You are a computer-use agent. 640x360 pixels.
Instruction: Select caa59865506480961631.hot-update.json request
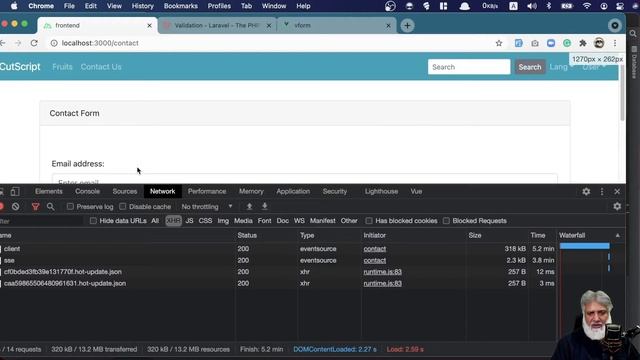coord(278,283)
